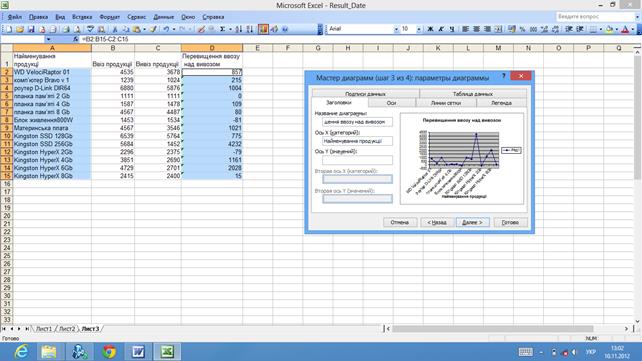The image size is (642, 361).
Task: Align cell text right
Action: coord(487,29)
